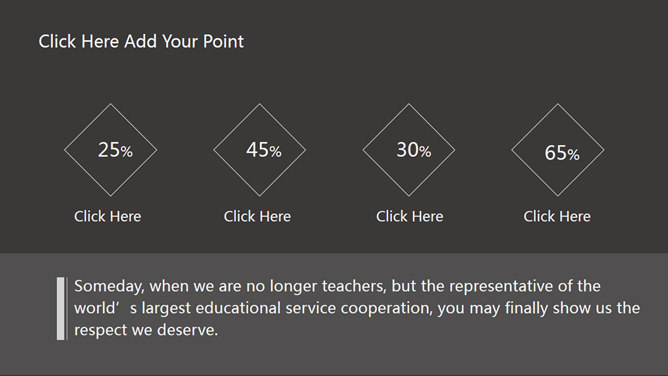Click 'Click Here' label under 30% diamond

[x=409, y=216]
